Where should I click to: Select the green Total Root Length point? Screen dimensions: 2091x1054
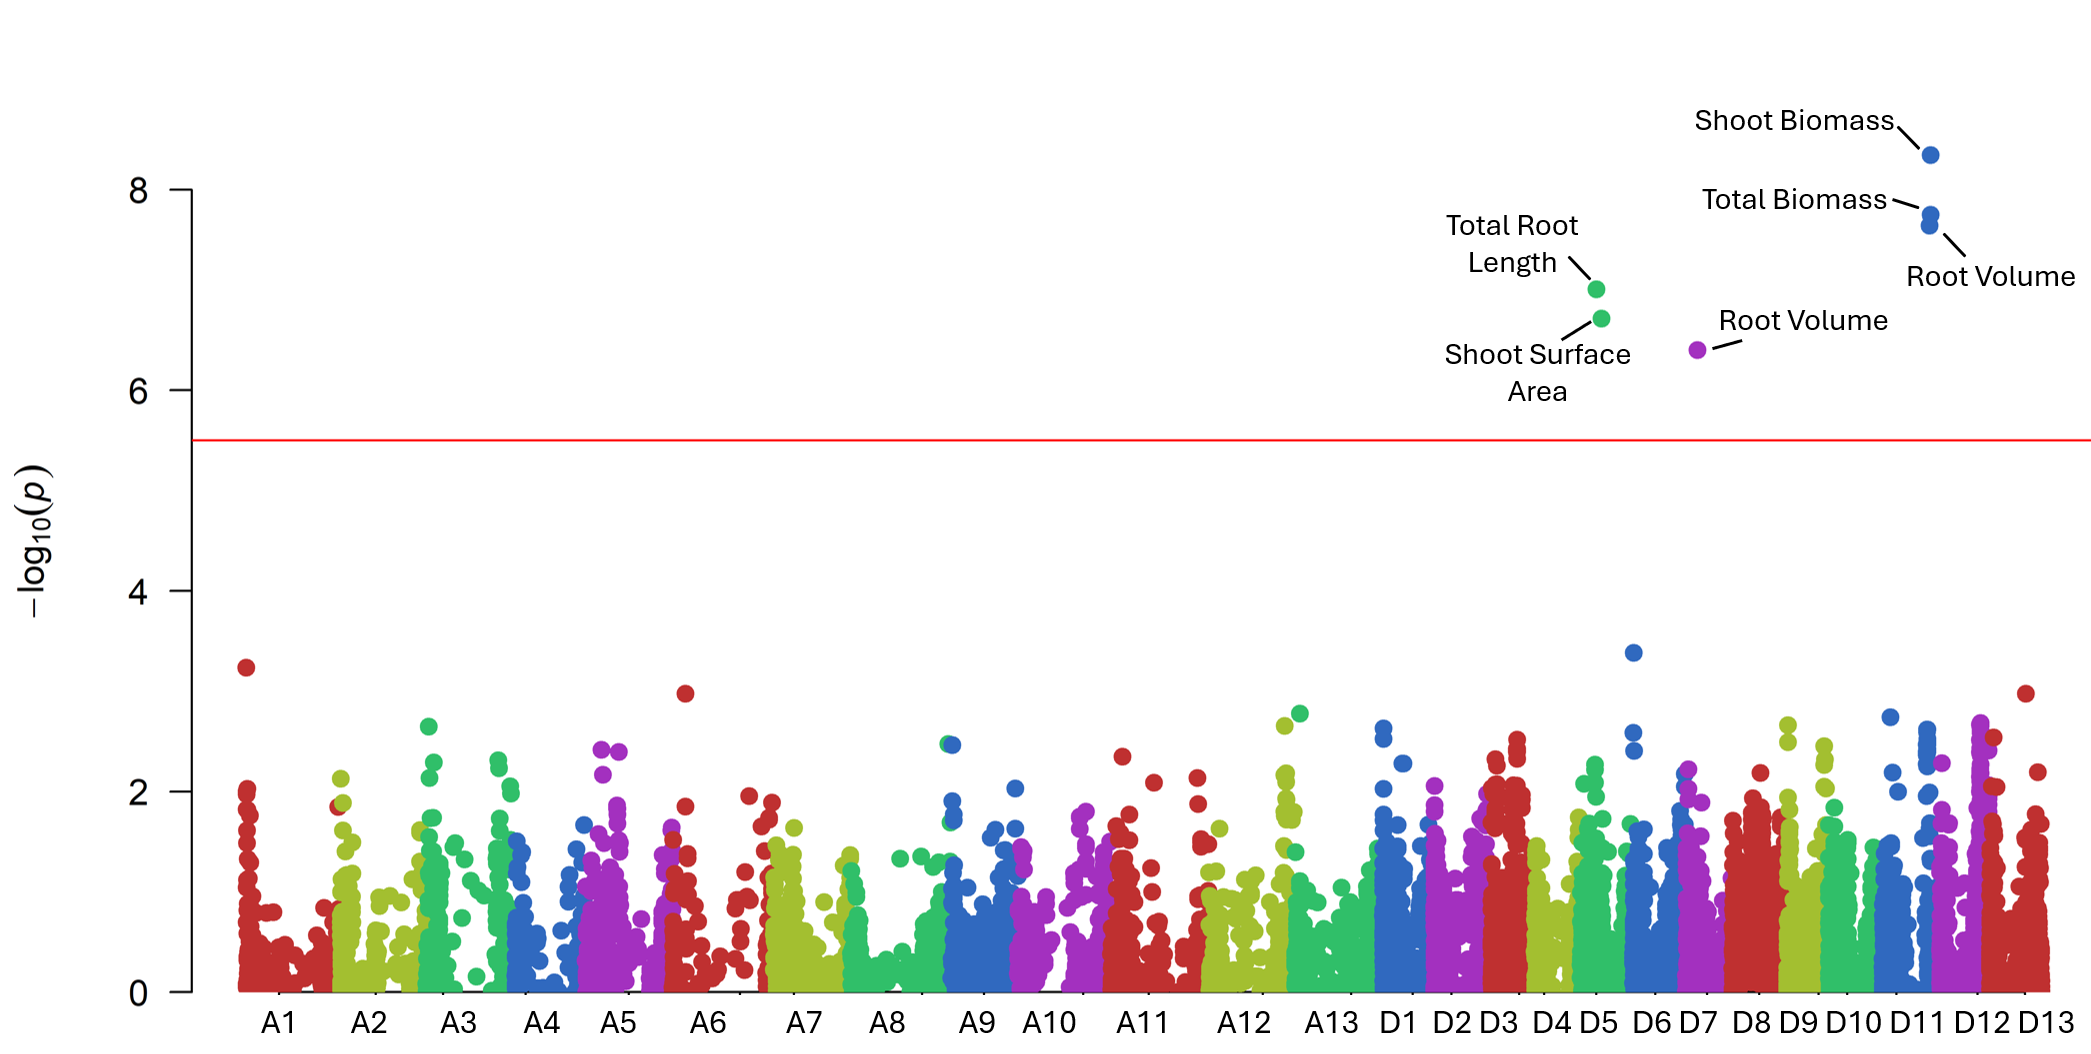(1596, 289)
